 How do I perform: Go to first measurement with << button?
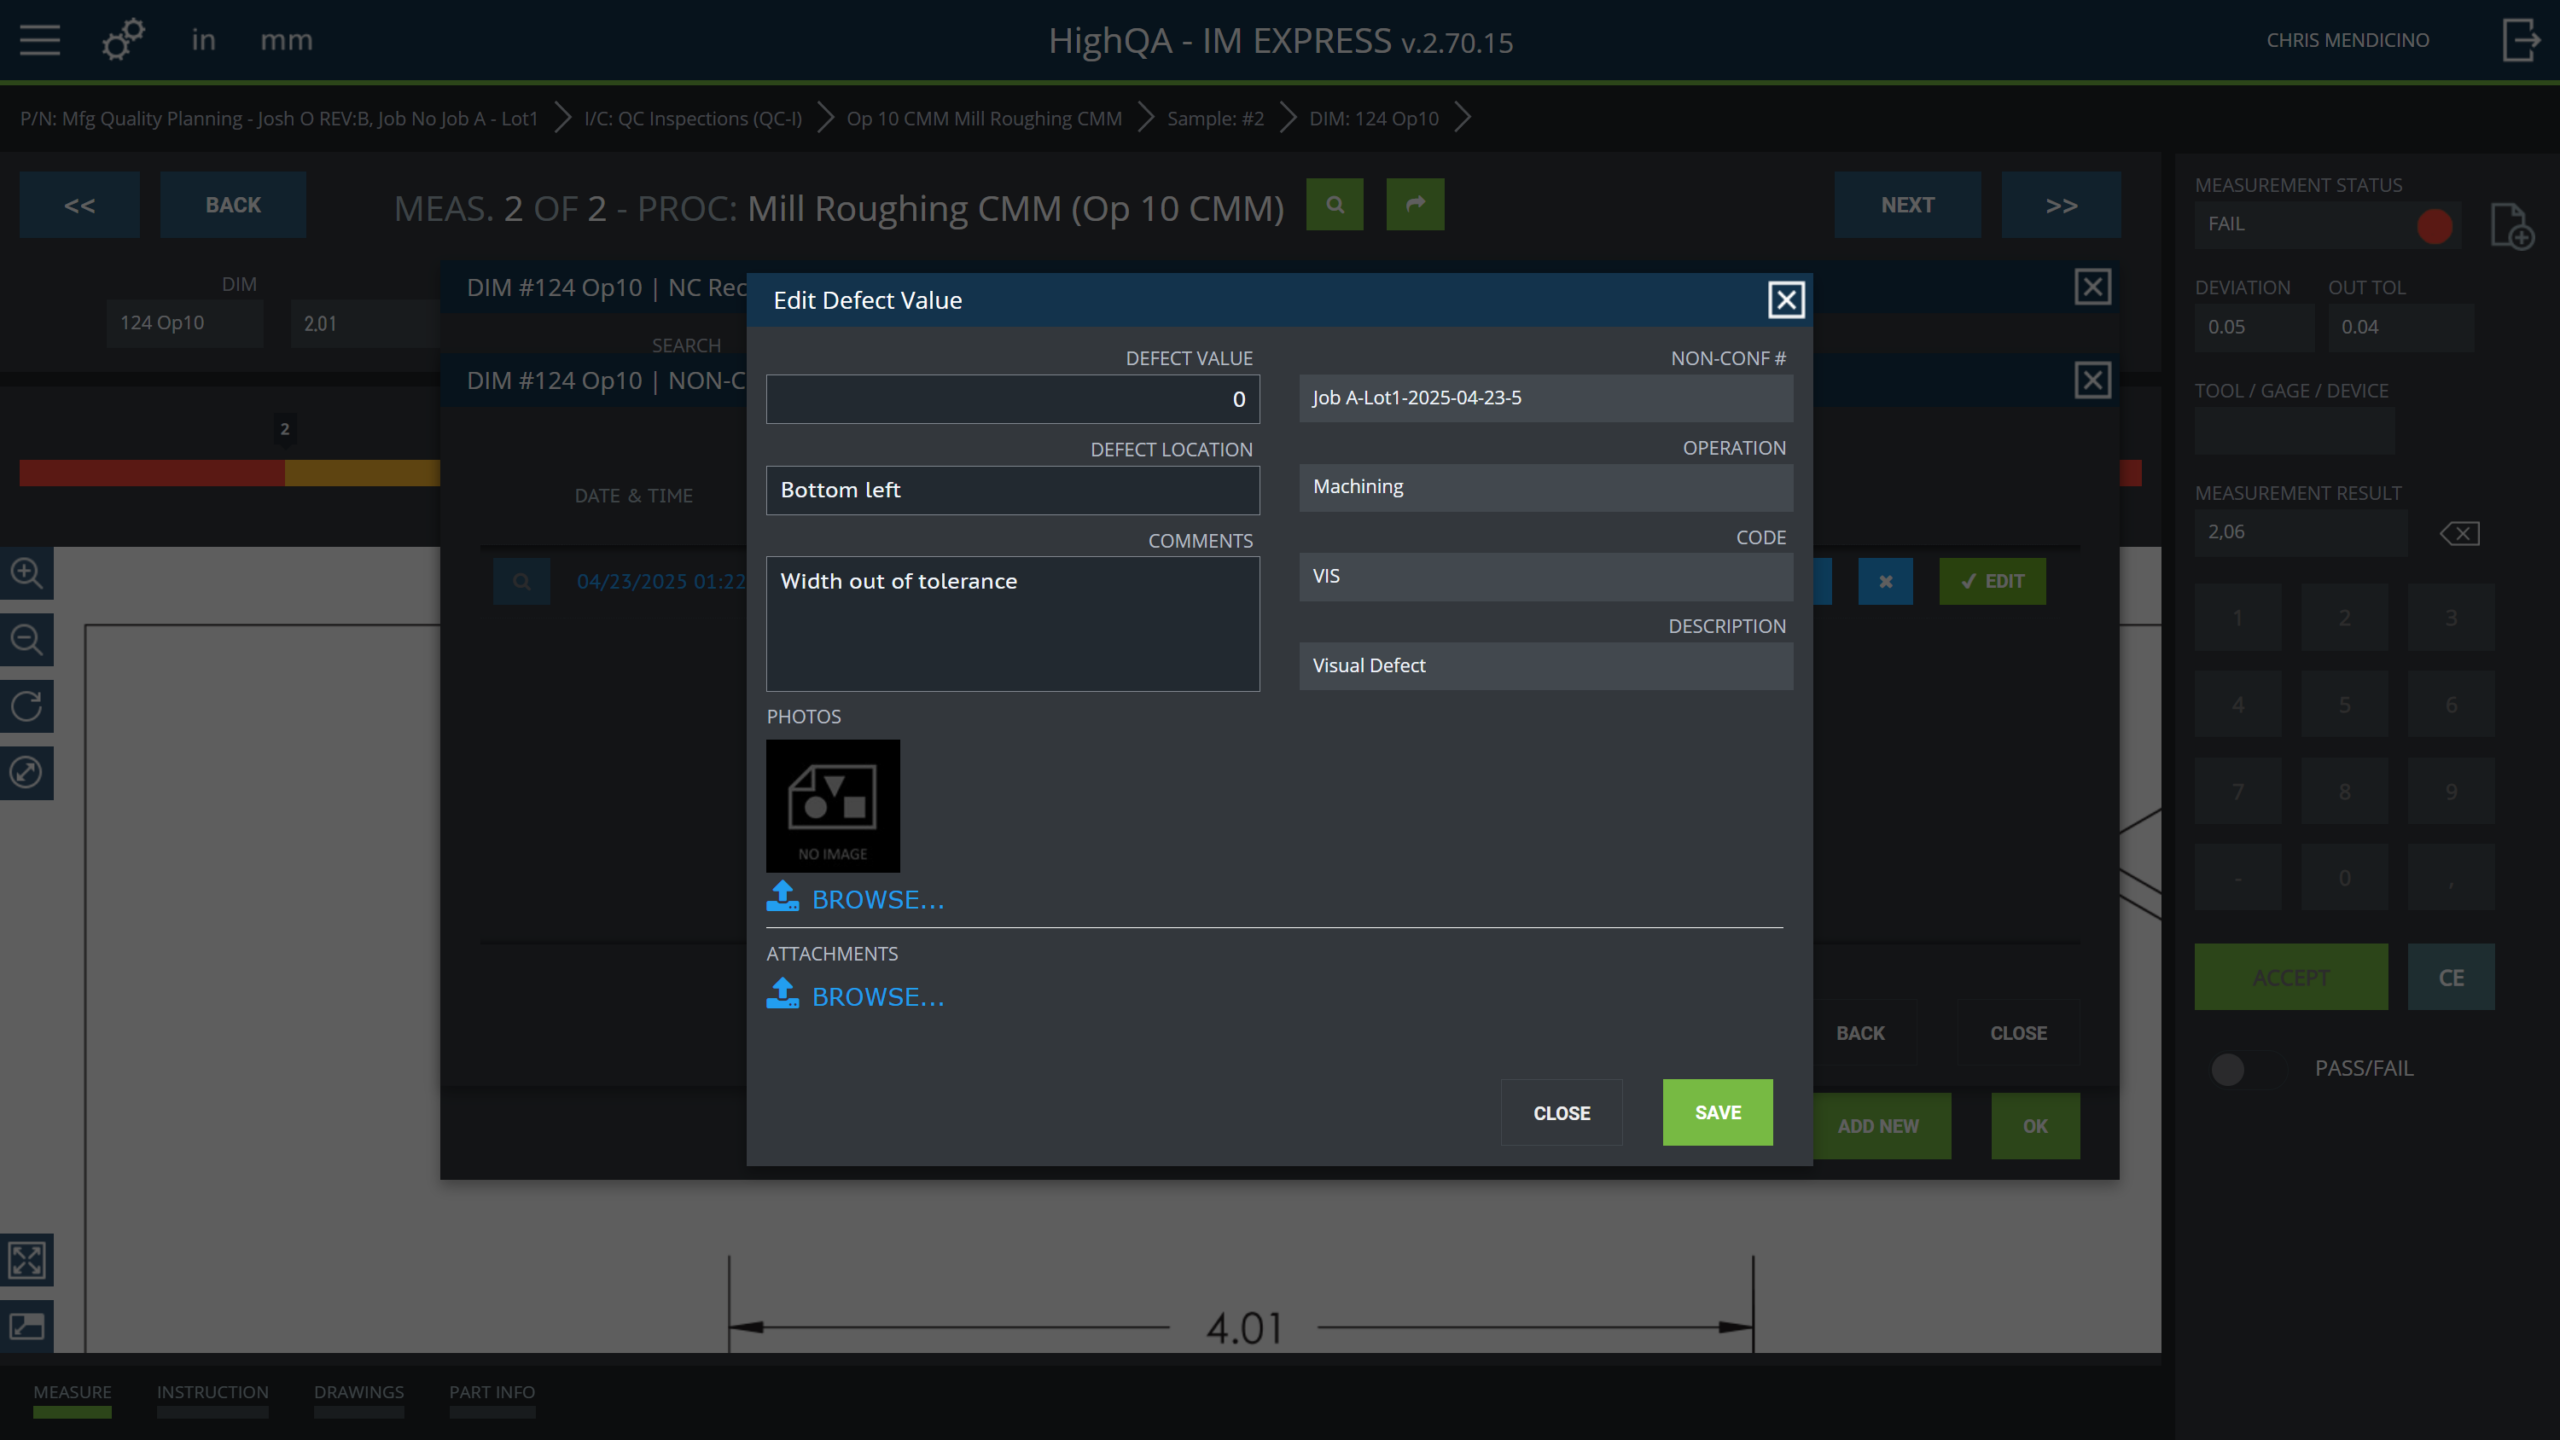80,205
